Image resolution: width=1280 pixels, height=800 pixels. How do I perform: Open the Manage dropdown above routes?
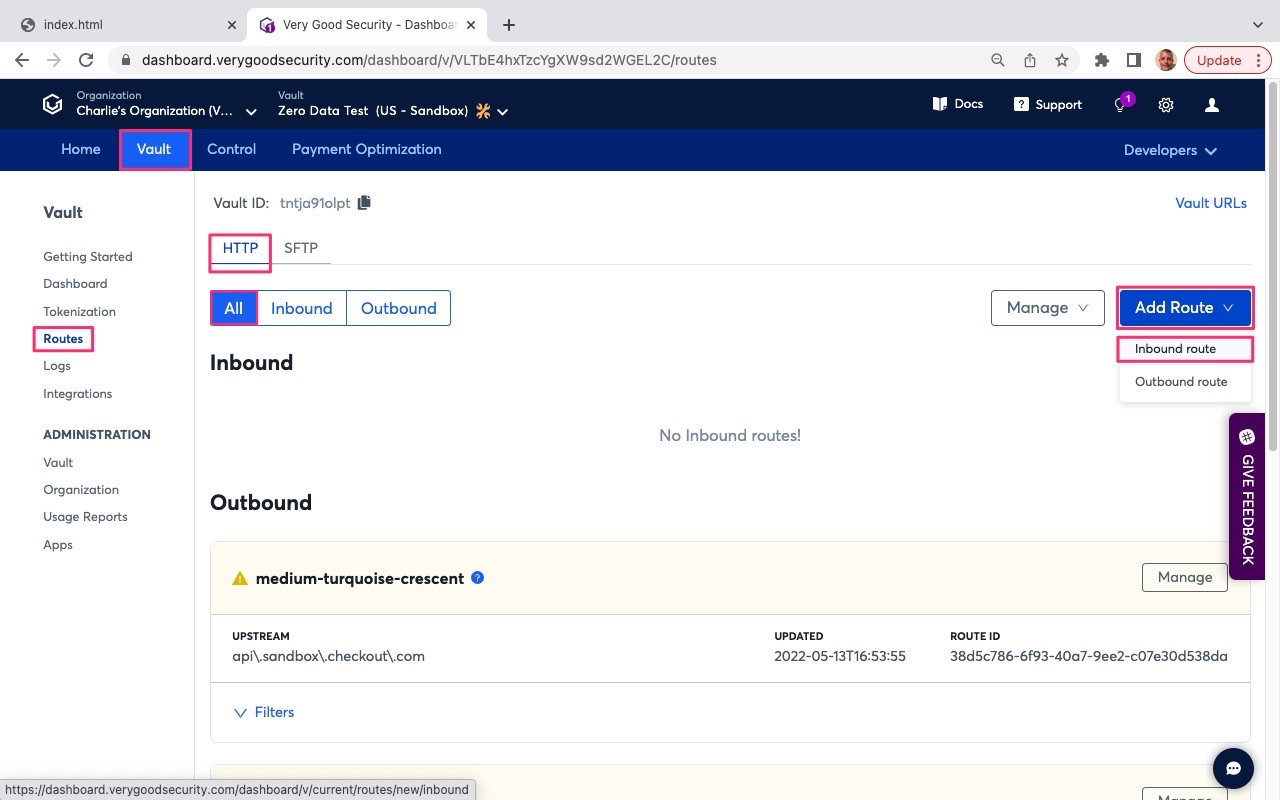1048,308
